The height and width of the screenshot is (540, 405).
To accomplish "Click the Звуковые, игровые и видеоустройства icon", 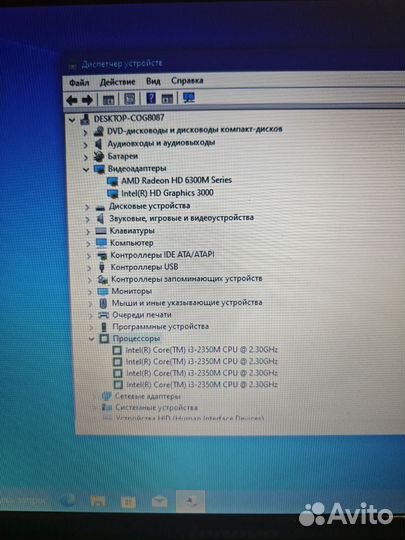I will coord(100,219).
